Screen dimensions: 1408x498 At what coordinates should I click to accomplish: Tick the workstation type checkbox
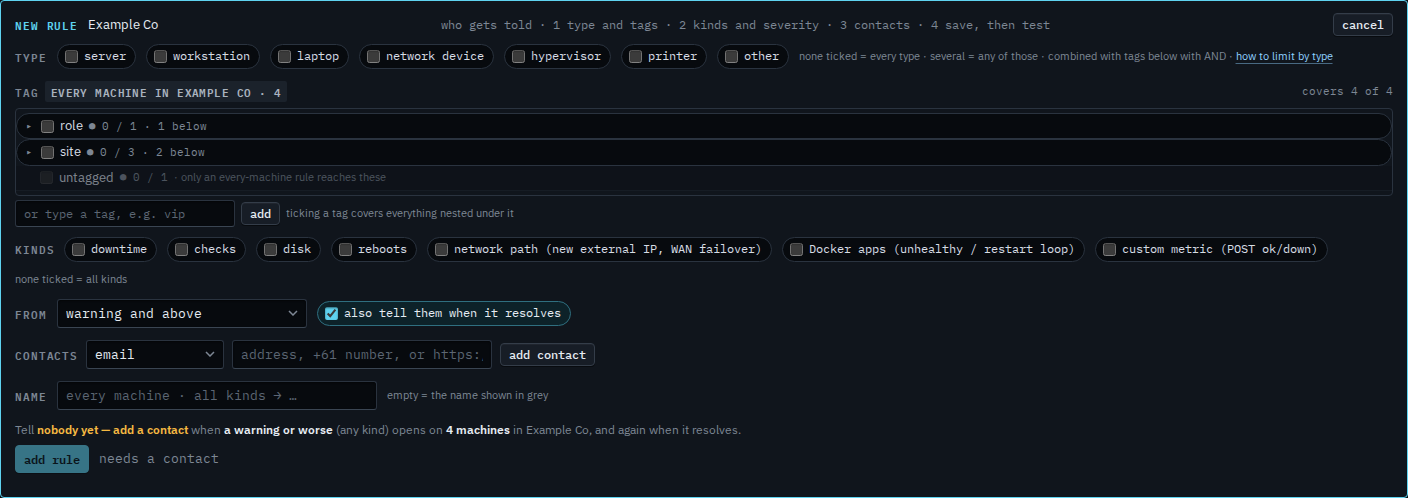[160, 57]
